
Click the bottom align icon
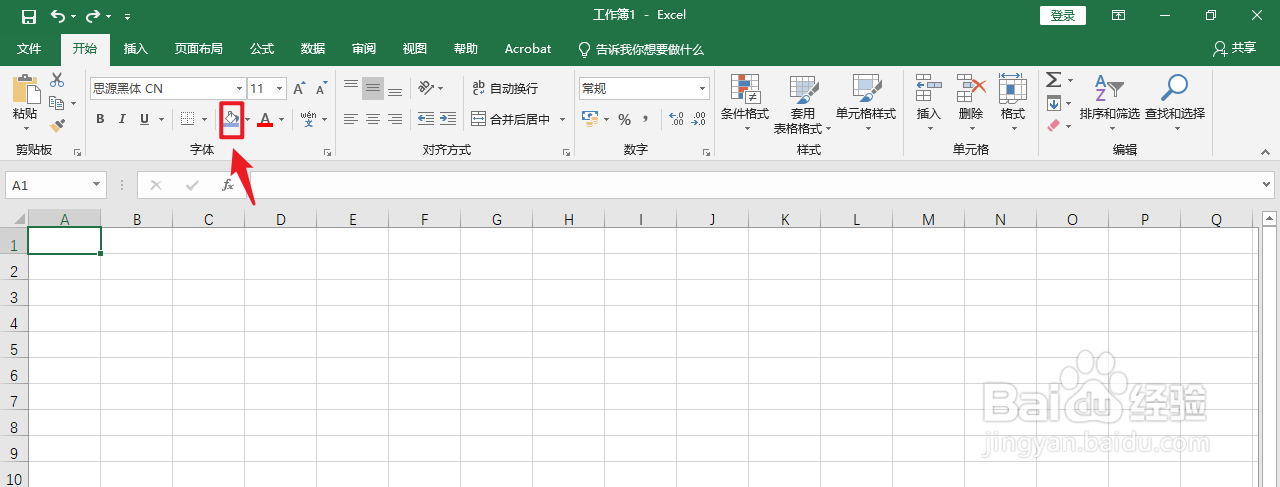click(395, 89)
